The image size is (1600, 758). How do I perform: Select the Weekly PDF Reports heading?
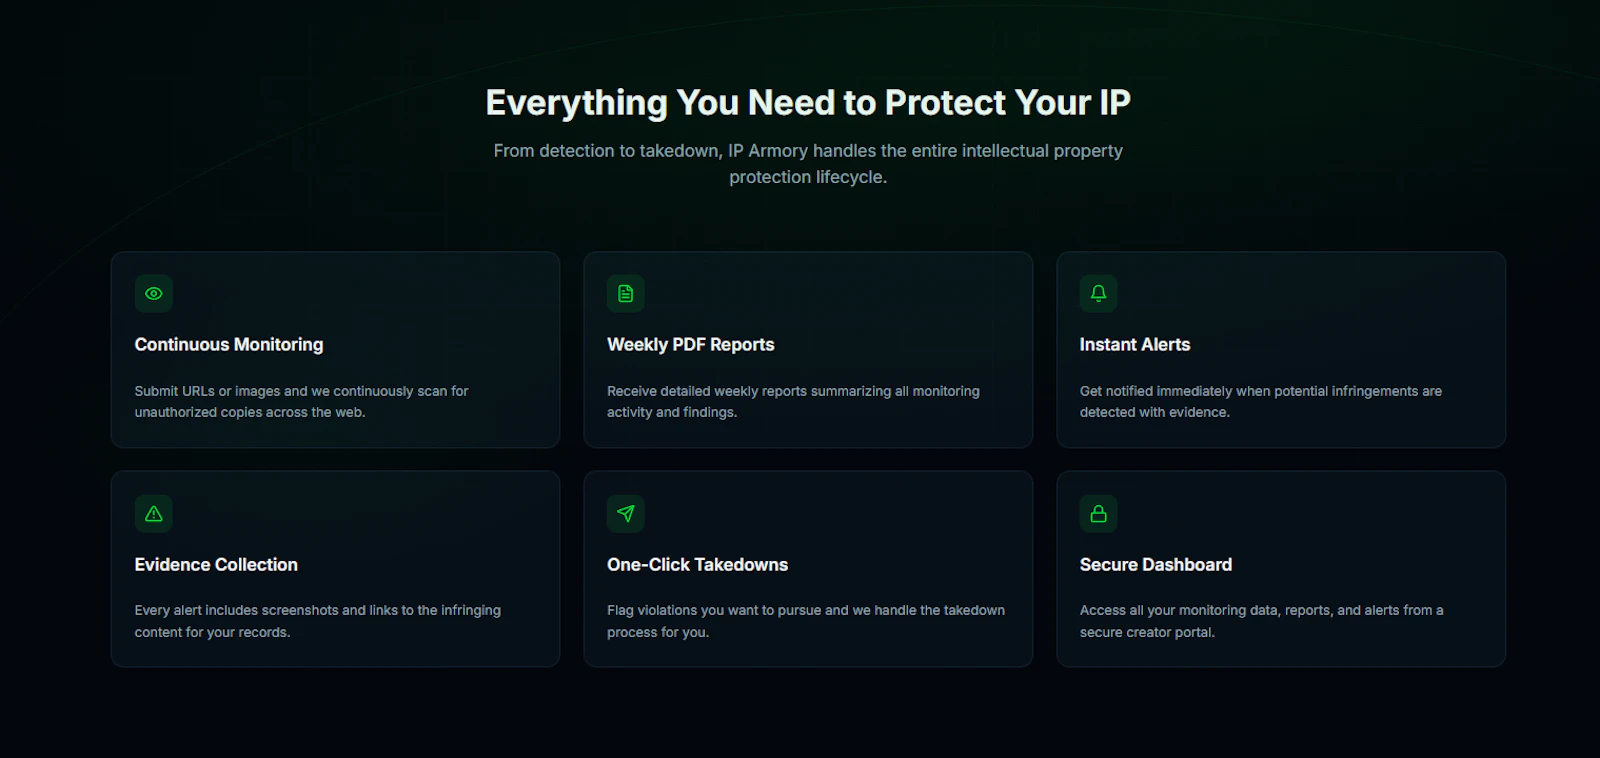[x=691, y=345]
